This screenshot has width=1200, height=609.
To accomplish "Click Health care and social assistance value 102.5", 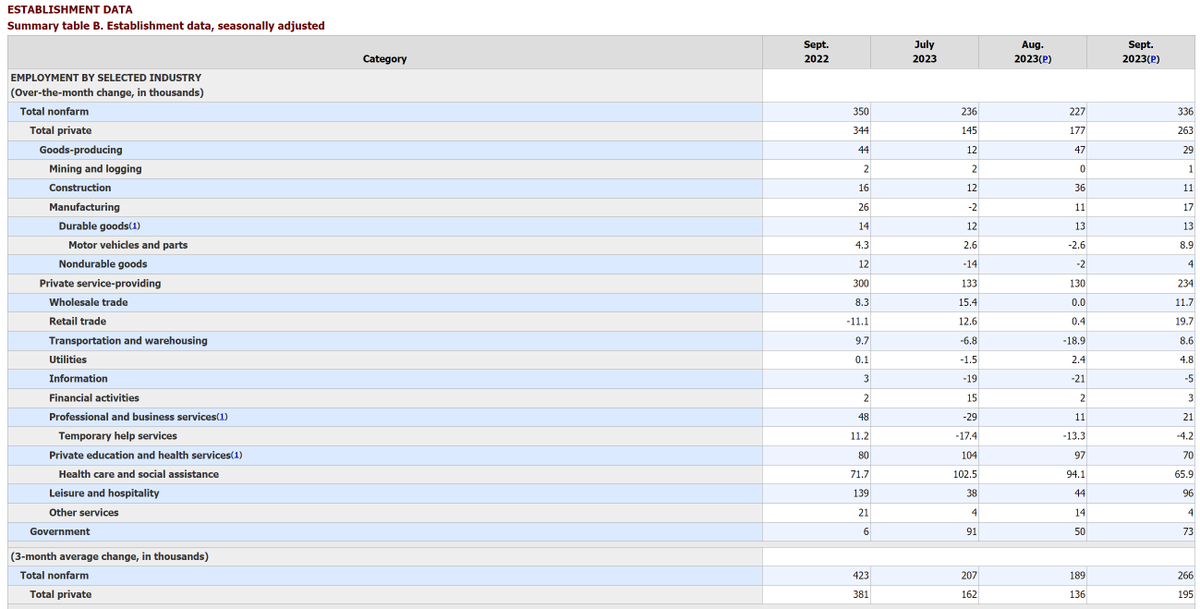I will point(965,474).
